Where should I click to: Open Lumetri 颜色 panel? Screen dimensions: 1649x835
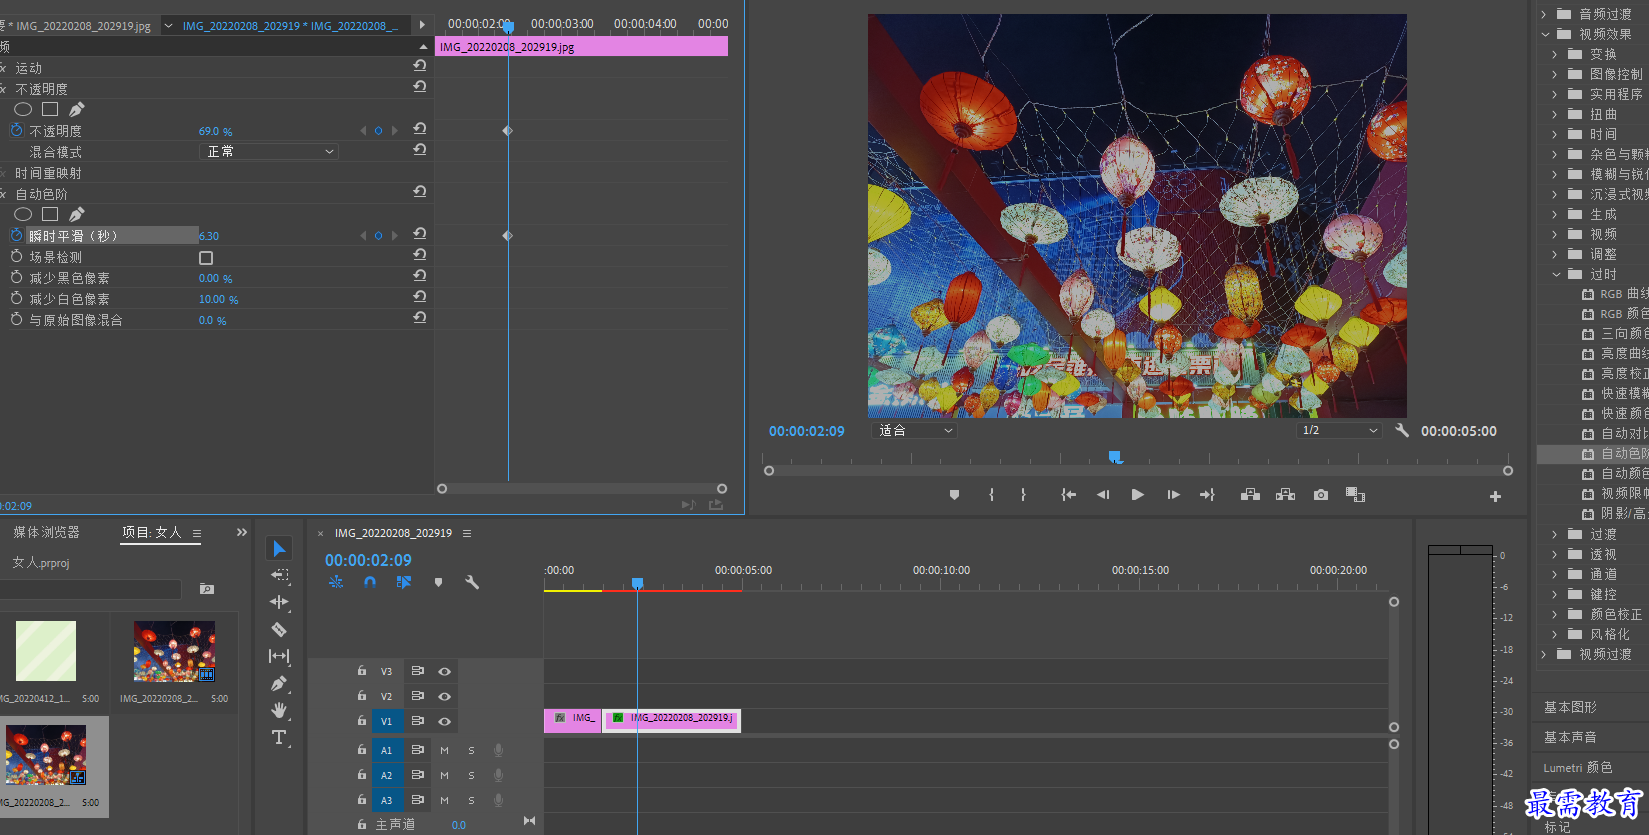1578,767
